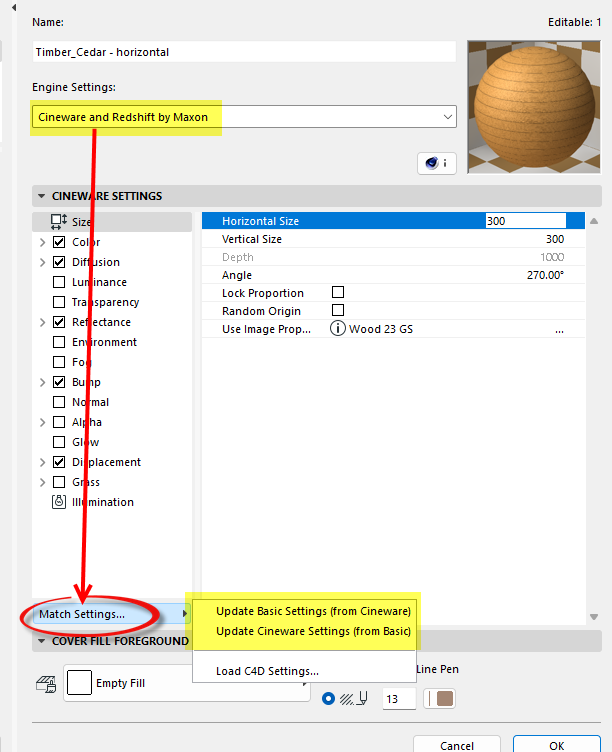This screenshot has height=752, width=612.
Task: Open the Engine Settings dropdown
Action: click(x=244, y=117)
